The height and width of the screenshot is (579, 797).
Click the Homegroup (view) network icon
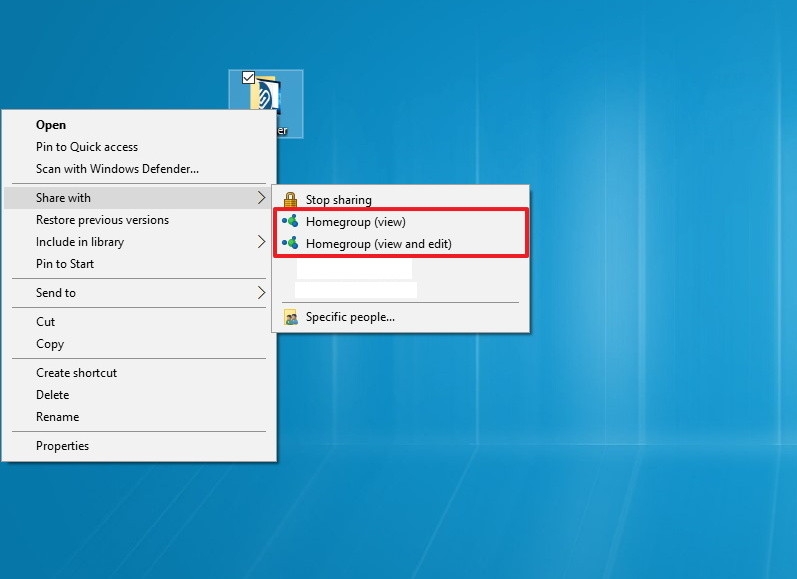(290, 221)
